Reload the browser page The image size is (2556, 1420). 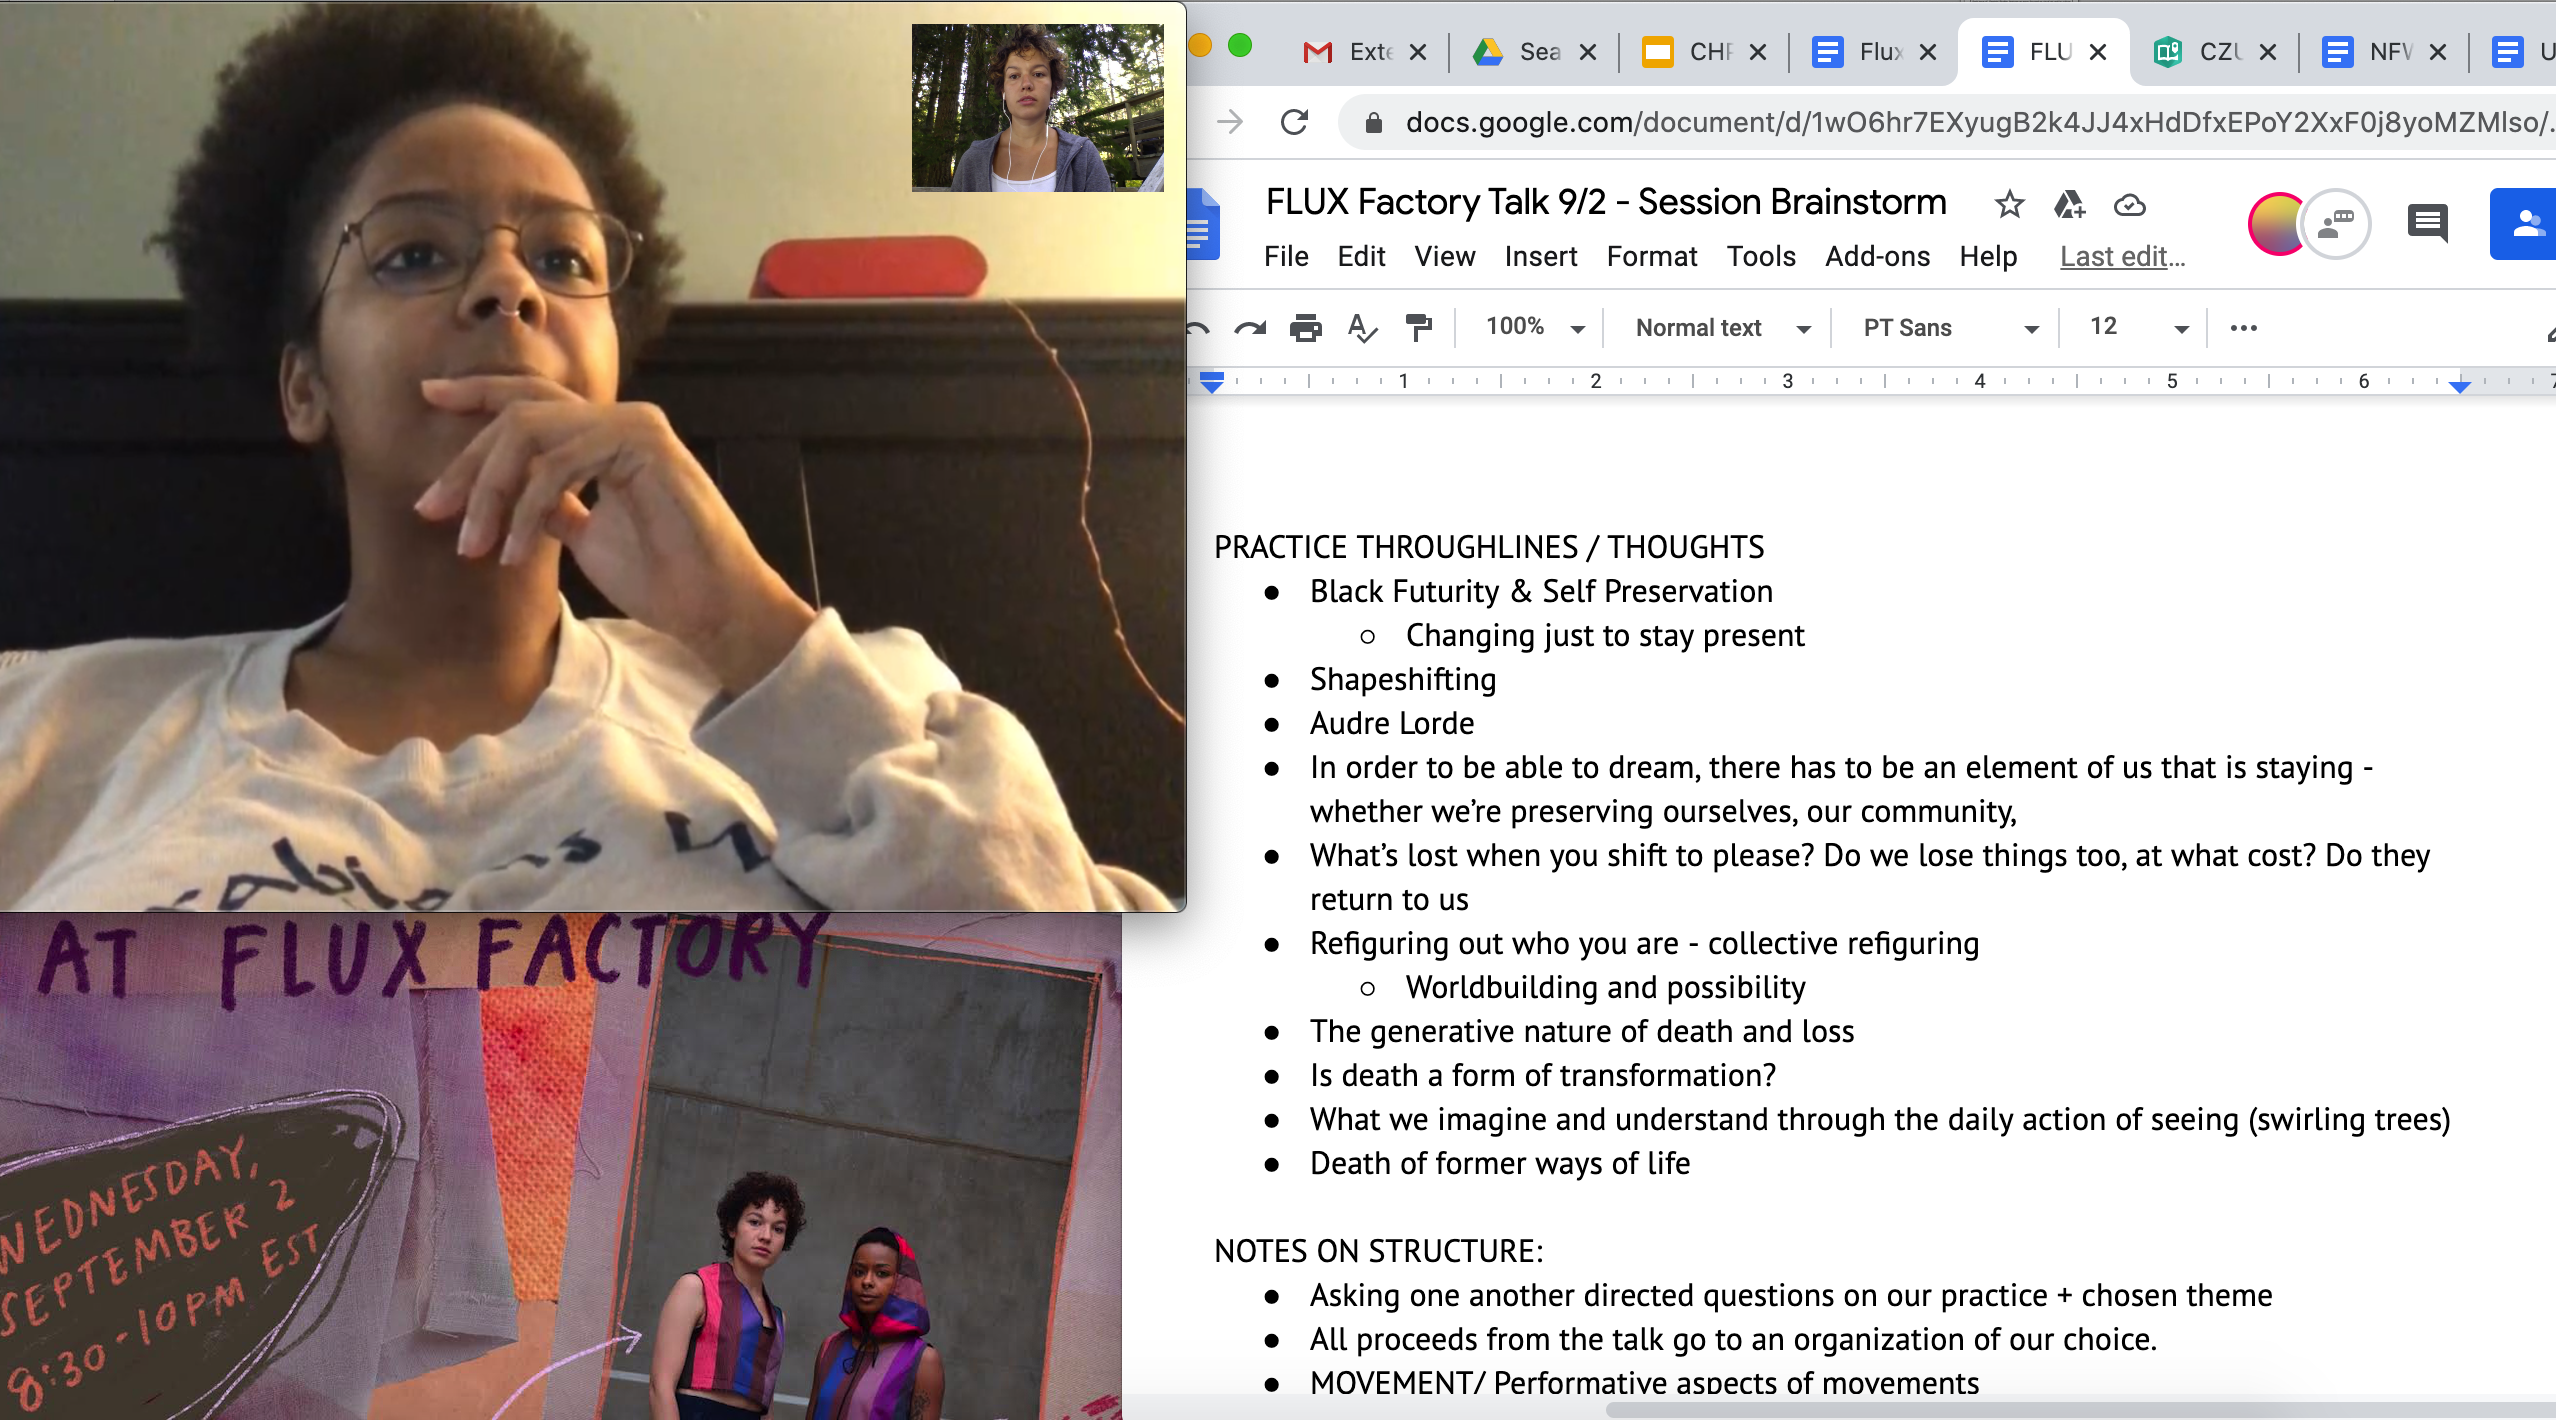click(1295, 122)
